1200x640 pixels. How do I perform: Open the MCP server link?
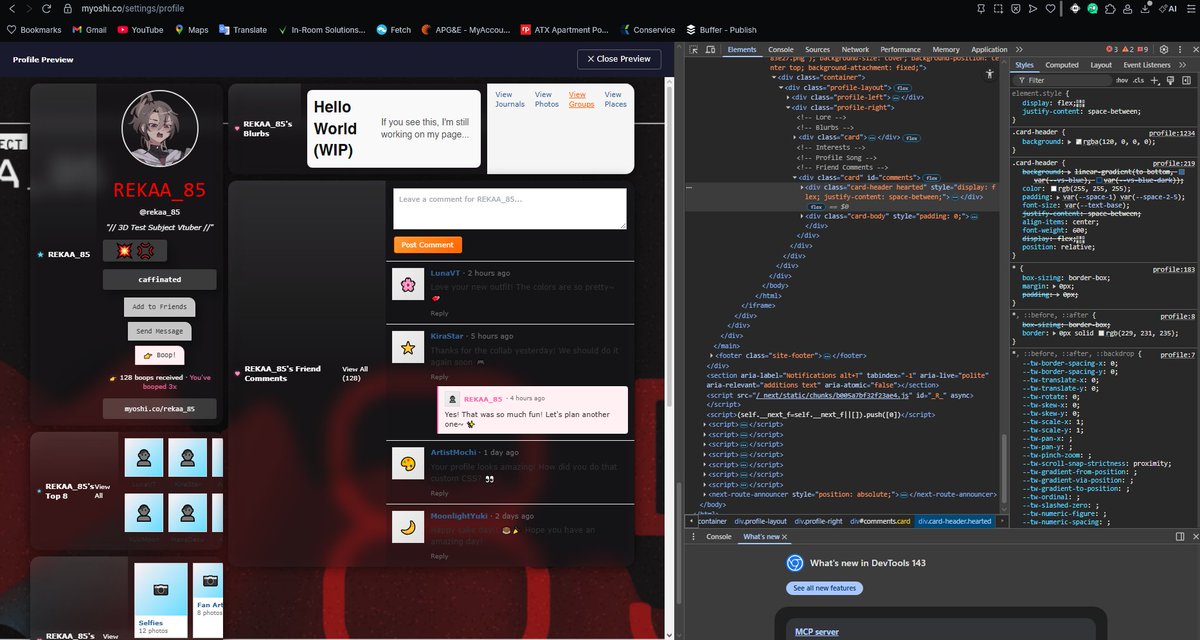(817, 632)
